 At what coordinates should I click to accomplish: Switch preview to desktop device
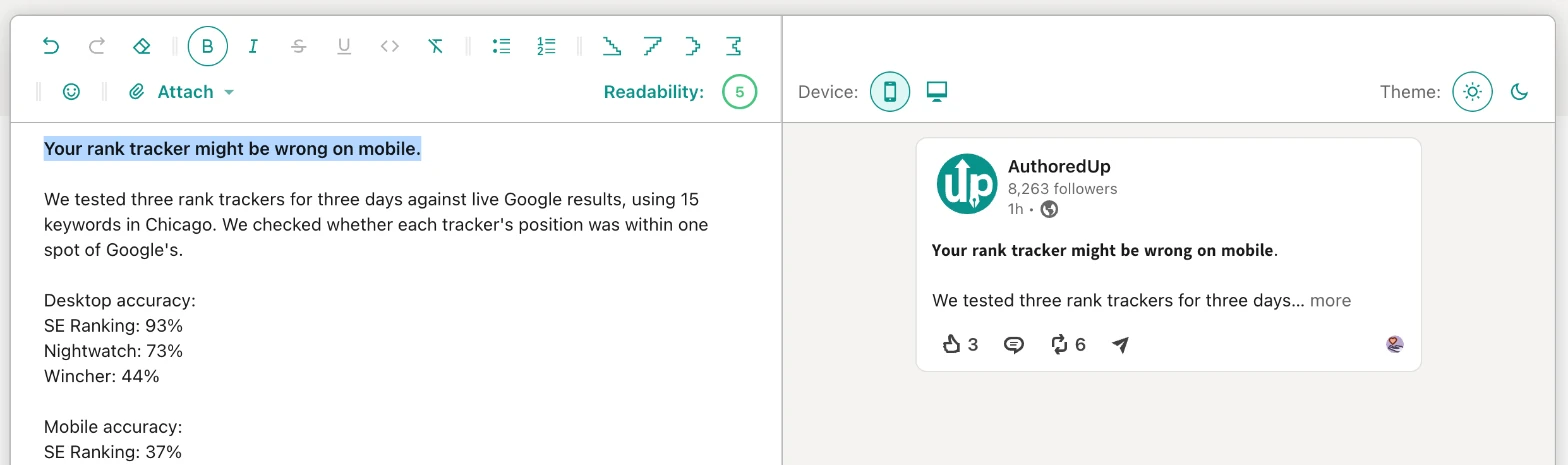(x=936, y=92)
